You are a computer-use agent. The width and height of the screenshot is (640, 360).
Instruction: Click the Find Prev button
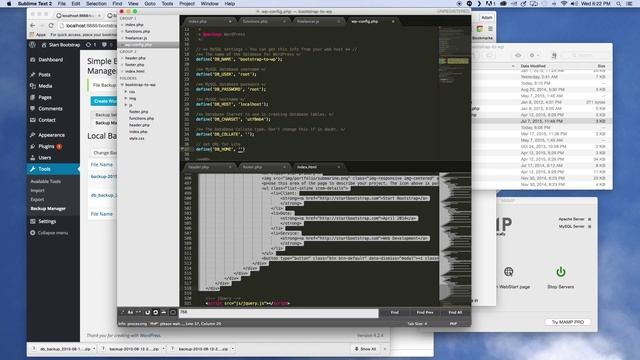[425, 313]
